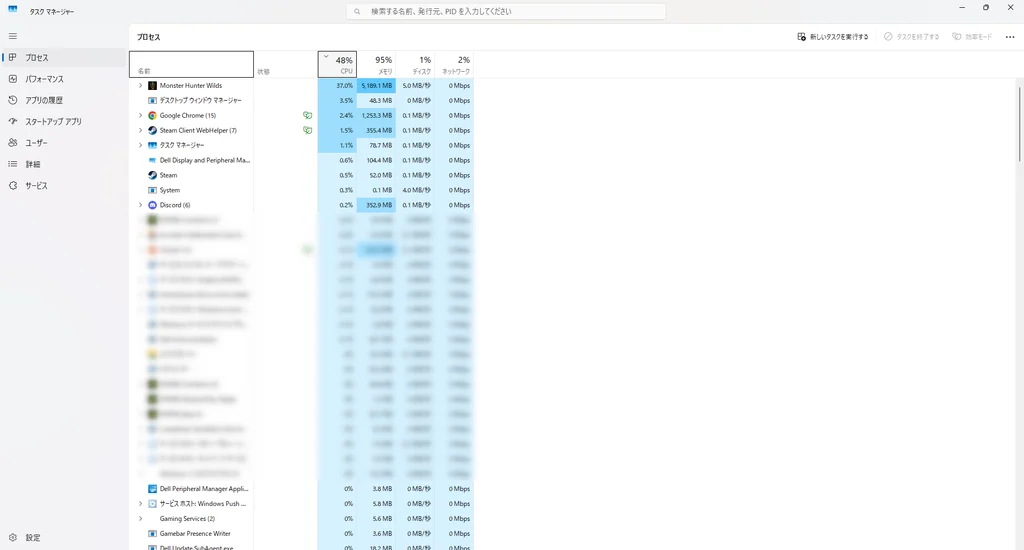
Task: Click 新しいタスクを実行する button
Action: point(833,37)
